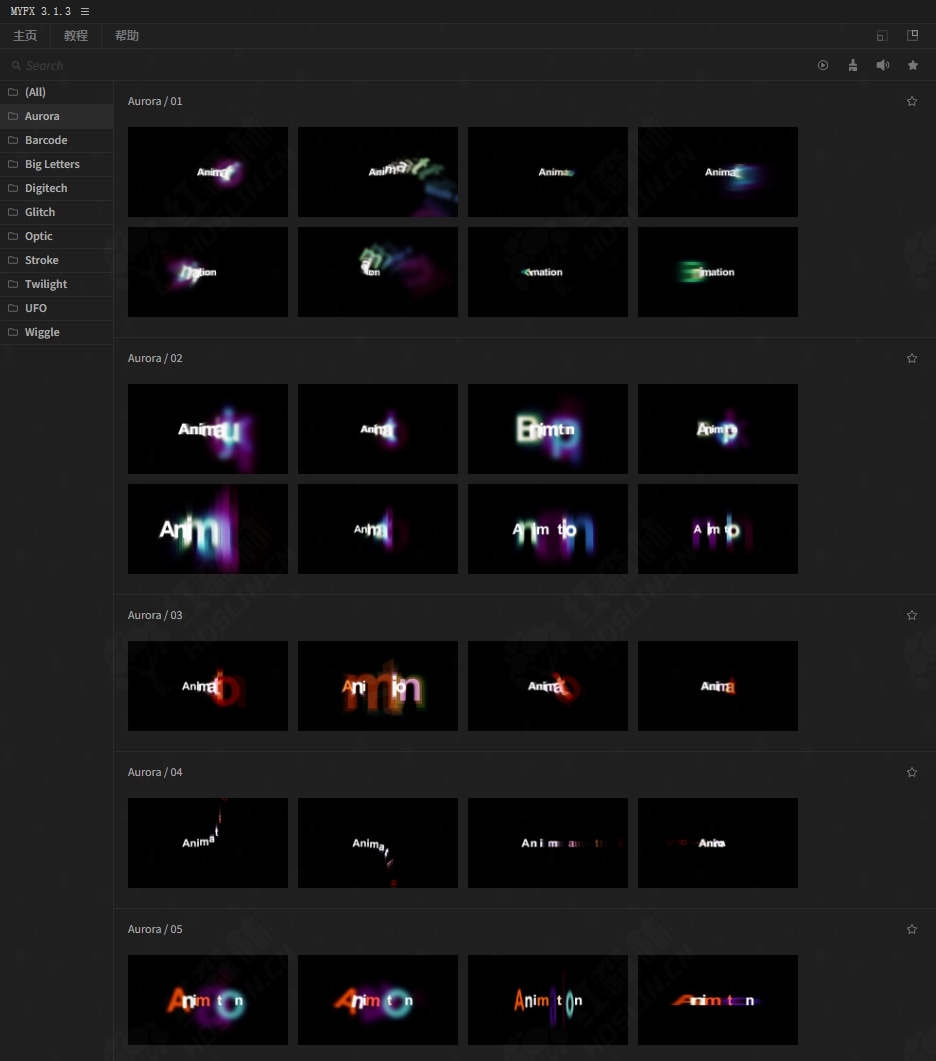Click the Aurora / 04 heading
This screenshot has height=1061, width=936.
click(x=155, y=773)
